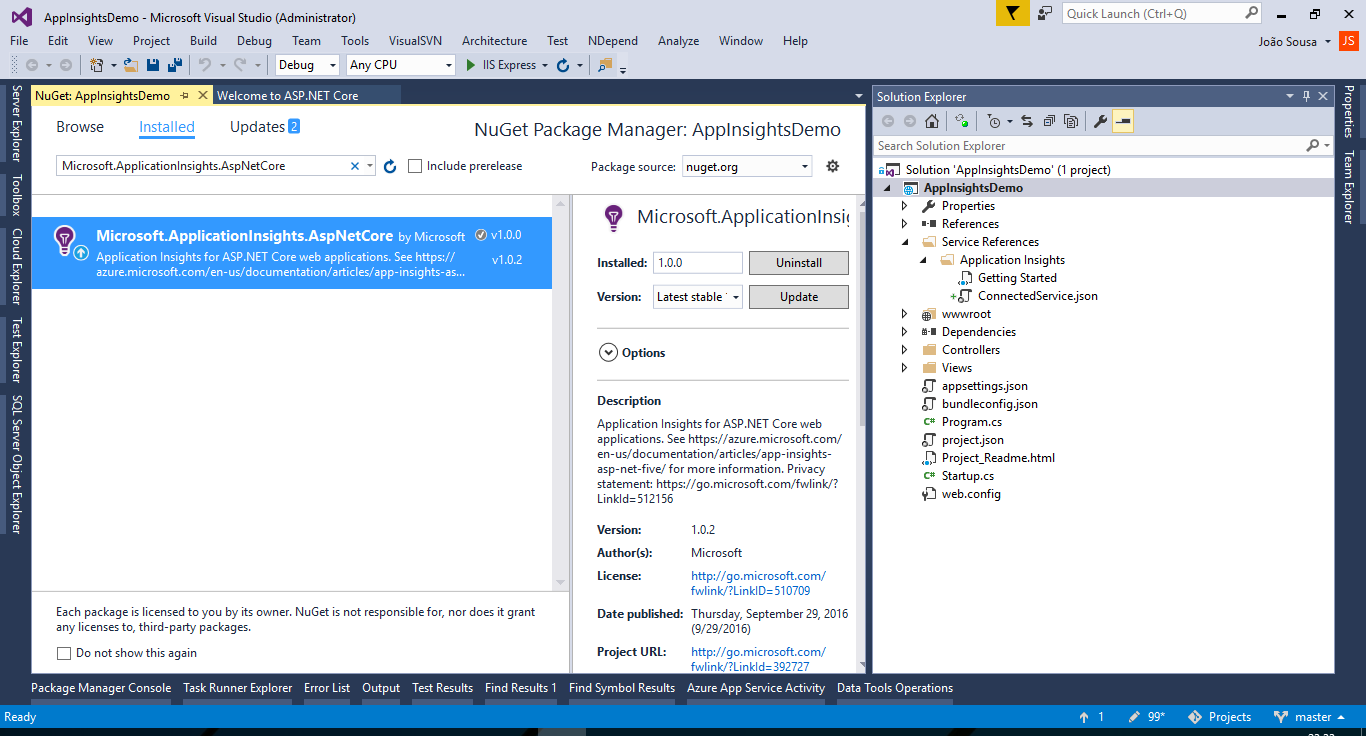Viewport: 1366px width, 736px height.
Task: Switch to the Browse tab in NuGet
Action: (x=80, y=127)
